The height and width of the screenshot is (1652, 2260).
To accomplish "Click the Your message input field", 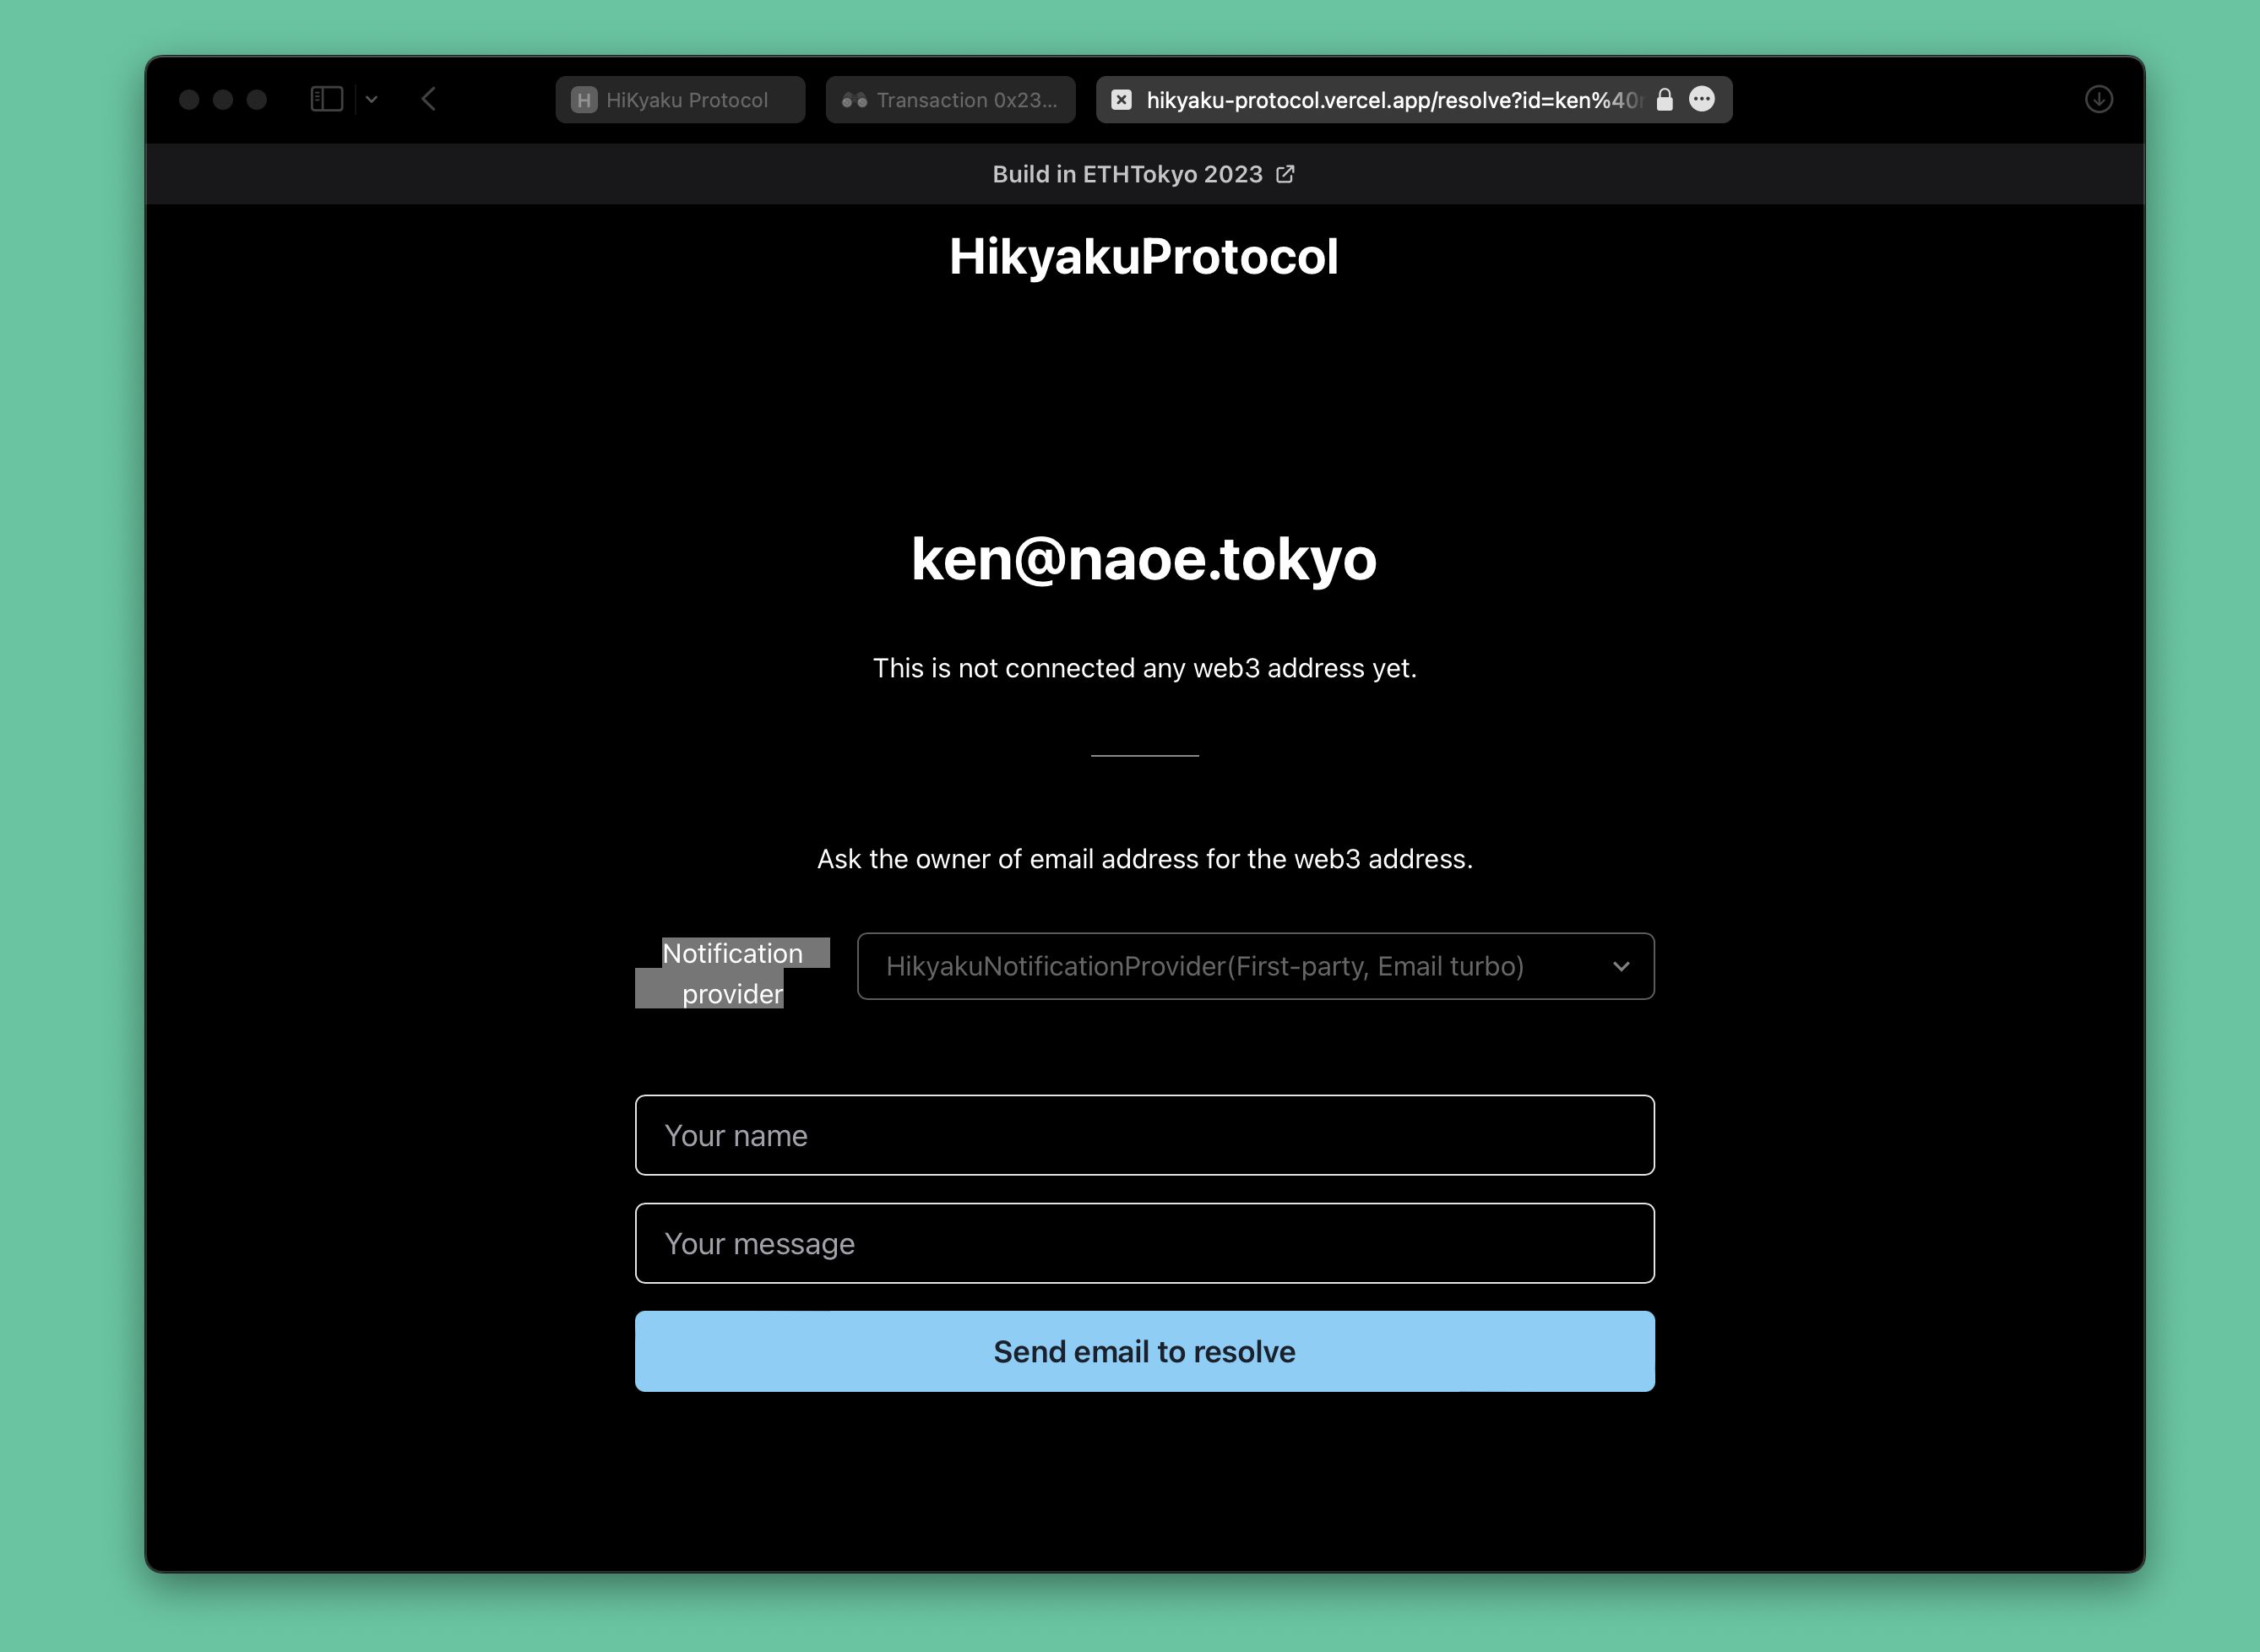I will click(1144, 1243).
